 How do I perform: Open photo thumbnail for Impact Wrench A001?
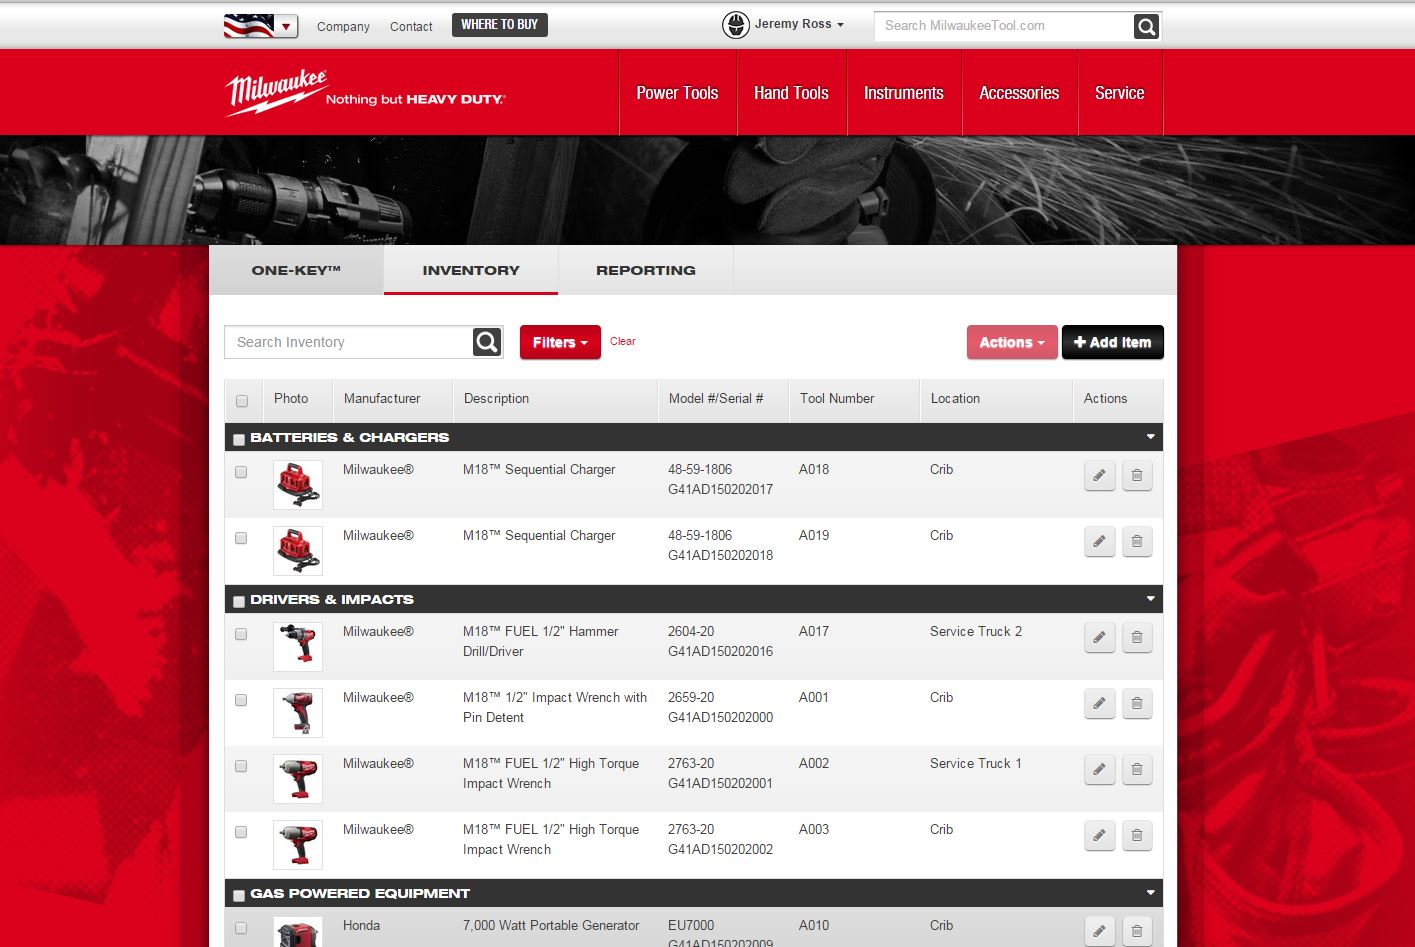pos(298,713)
